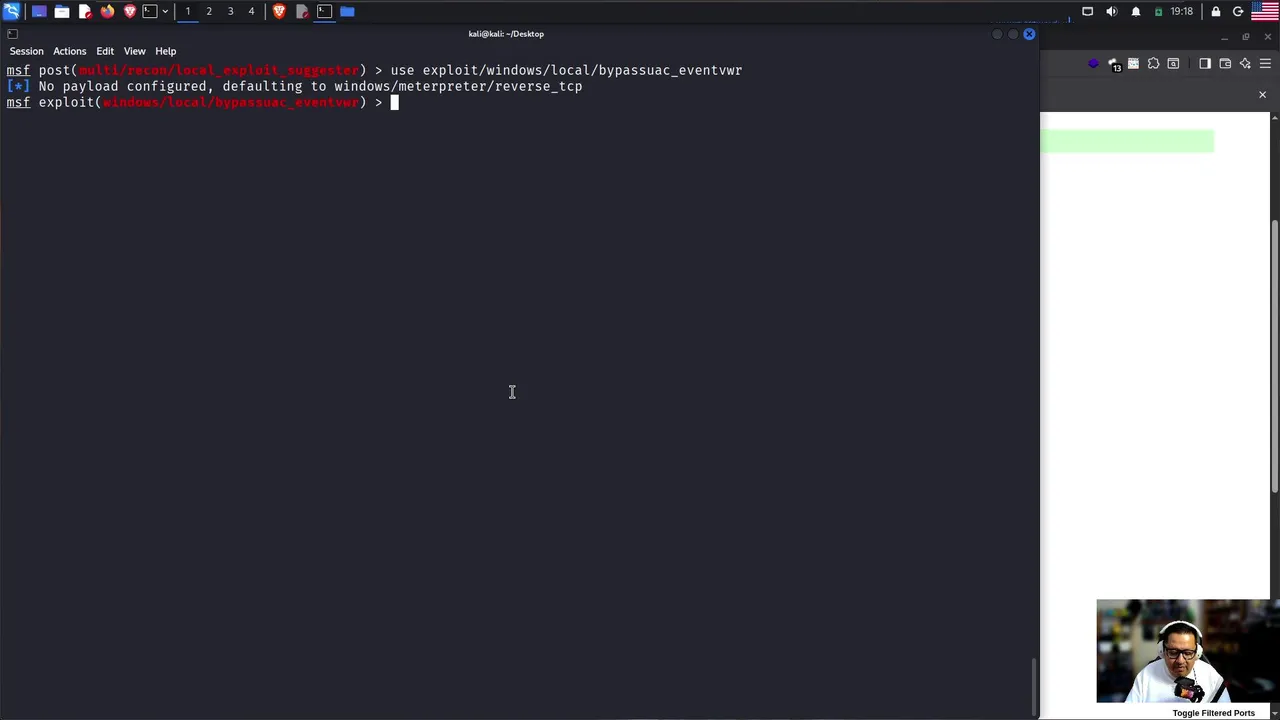Screen dimensions: 1280x720
Task: Switch to workspace 3
Action: 230,11
